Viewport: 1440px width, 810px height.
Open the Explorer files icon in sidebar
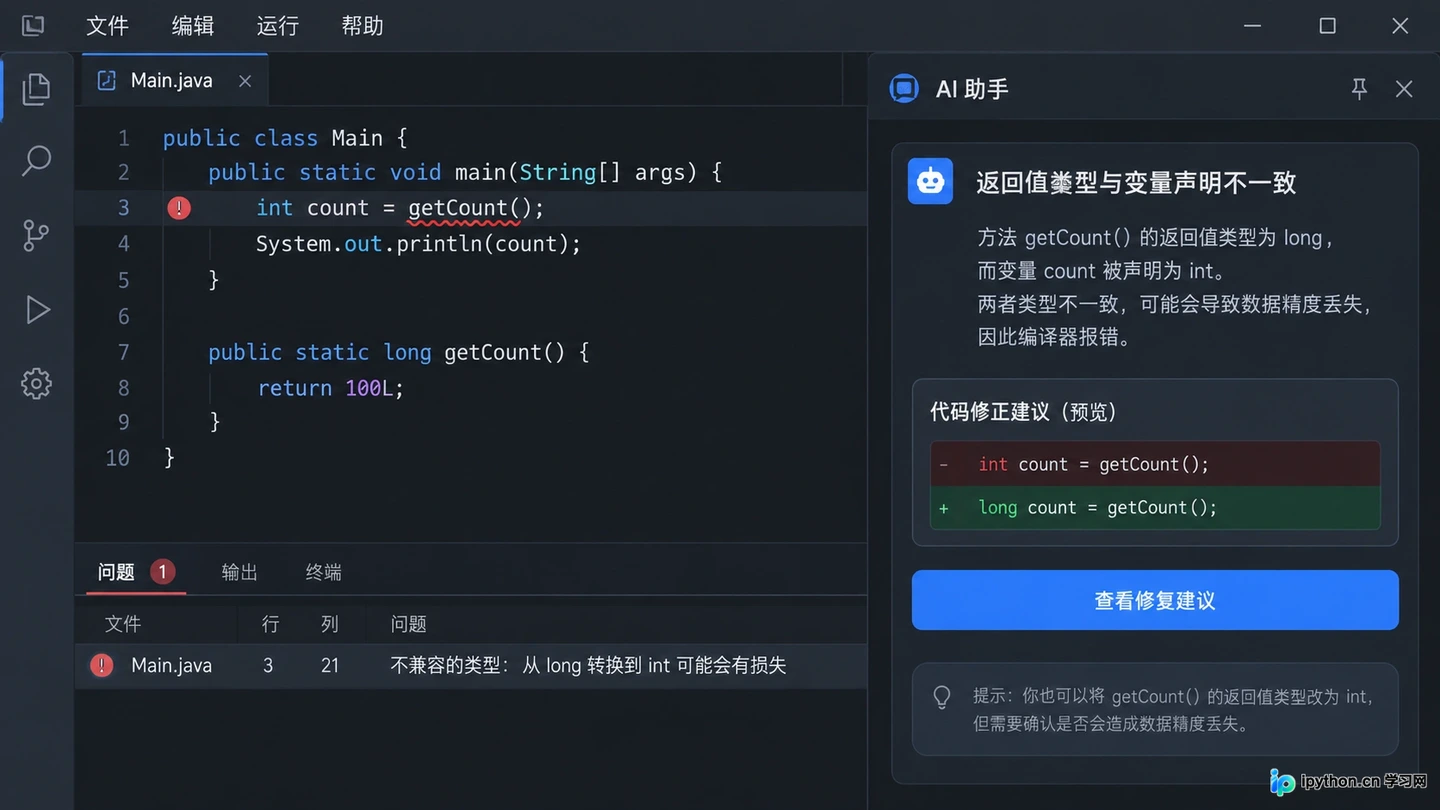(x=37, y=89)
